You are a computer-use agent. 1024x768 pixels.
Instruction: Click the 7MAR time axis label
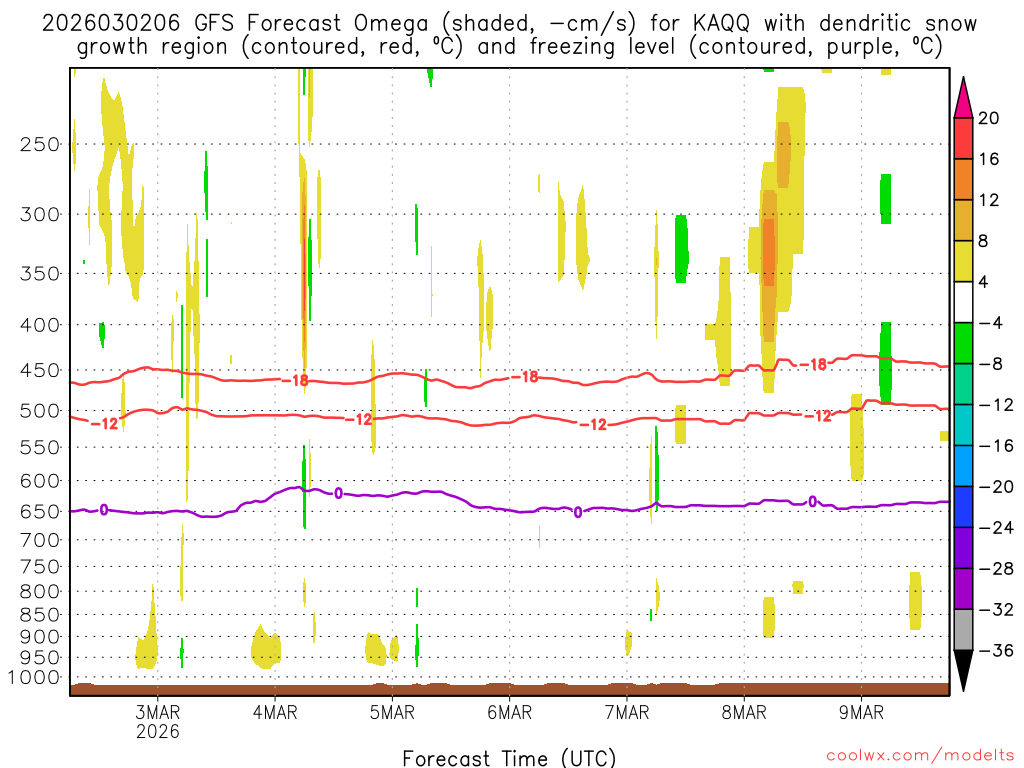(627, 712)
